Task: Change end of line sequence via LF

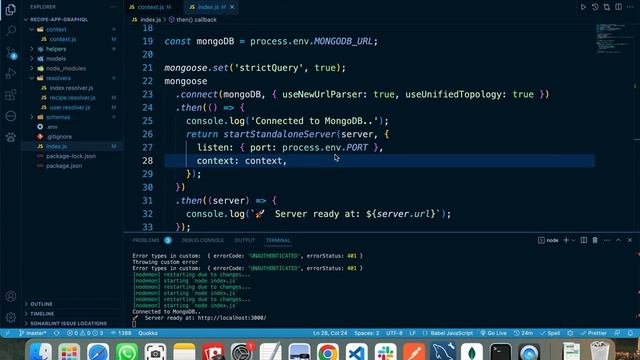Action: pyautogui.click(x=413, y=333)
